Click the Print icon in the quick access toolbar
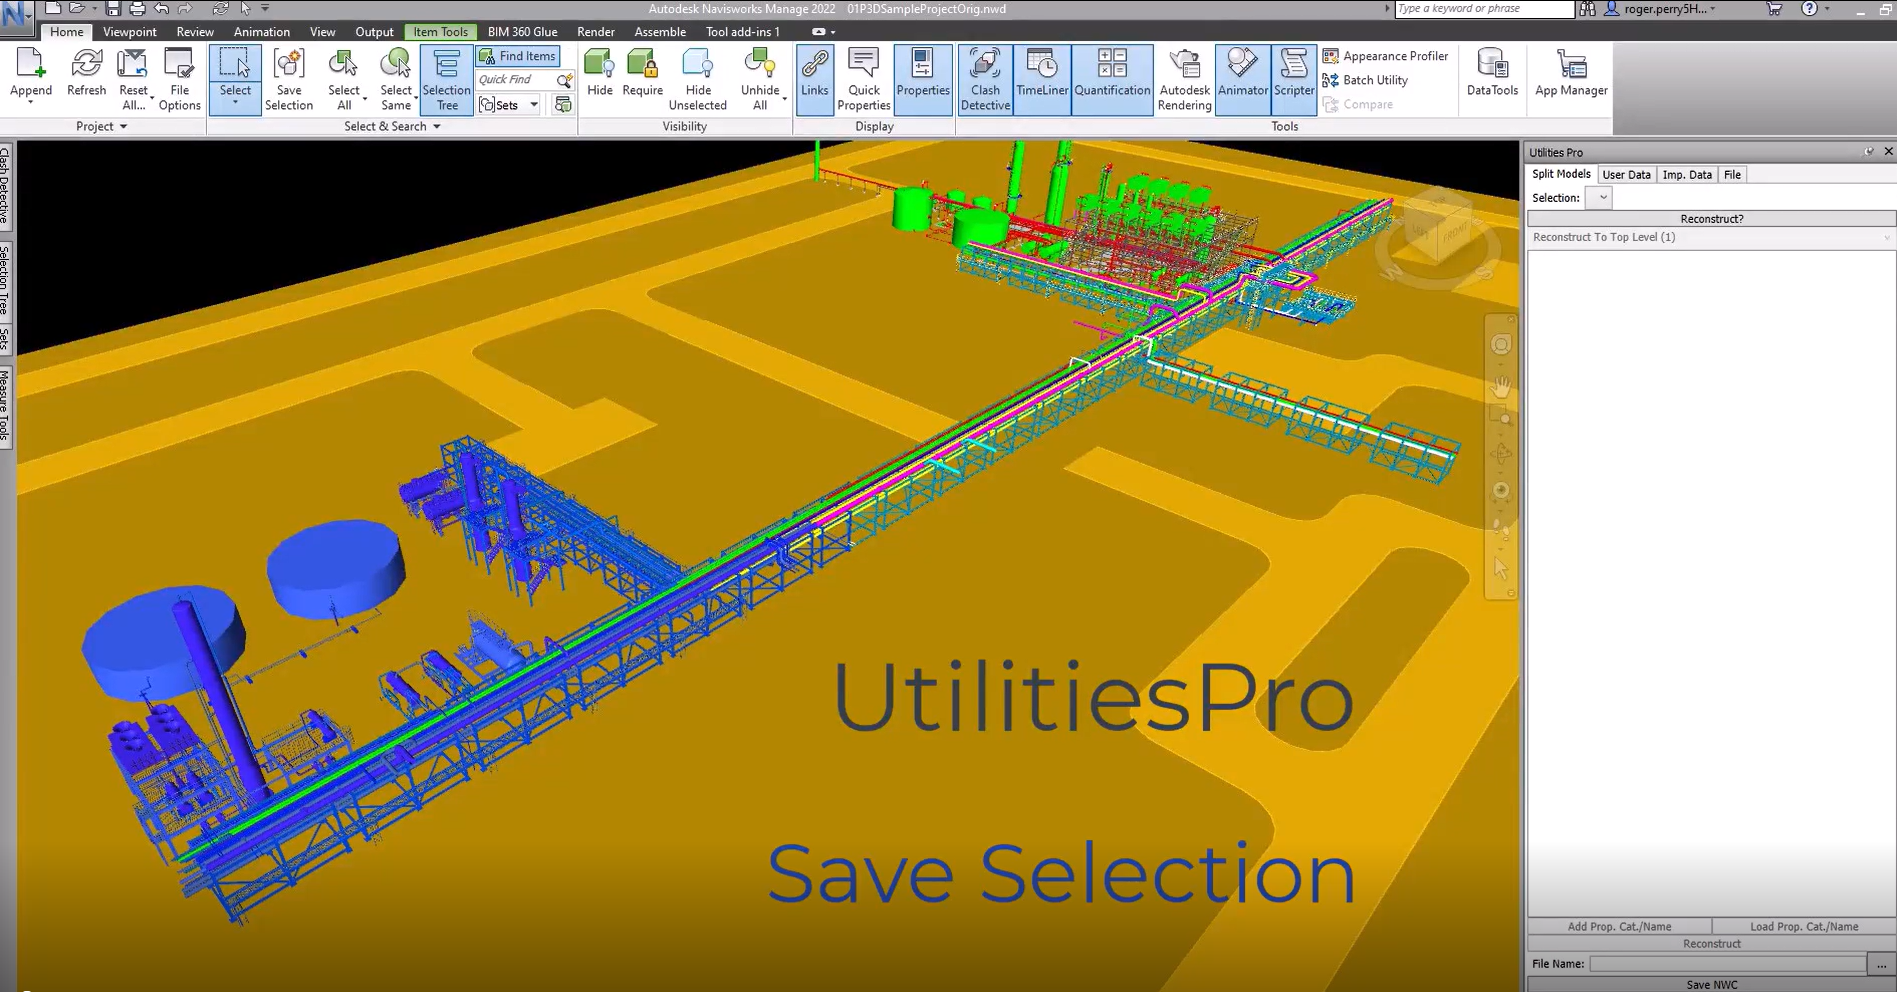The image size is (1897, 992). [x=137, y=9]
